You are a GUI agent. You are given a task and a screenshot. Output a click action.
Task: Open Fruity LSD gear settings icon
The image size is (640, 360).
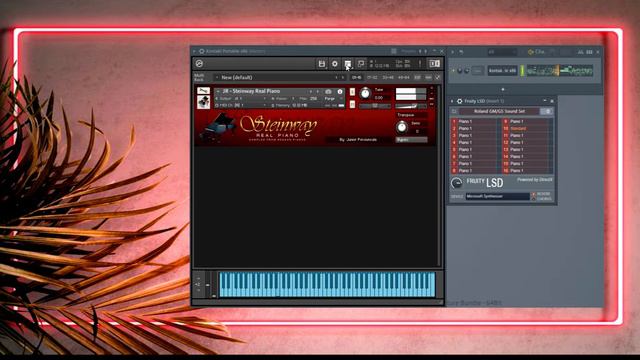[x=460, y=101]
